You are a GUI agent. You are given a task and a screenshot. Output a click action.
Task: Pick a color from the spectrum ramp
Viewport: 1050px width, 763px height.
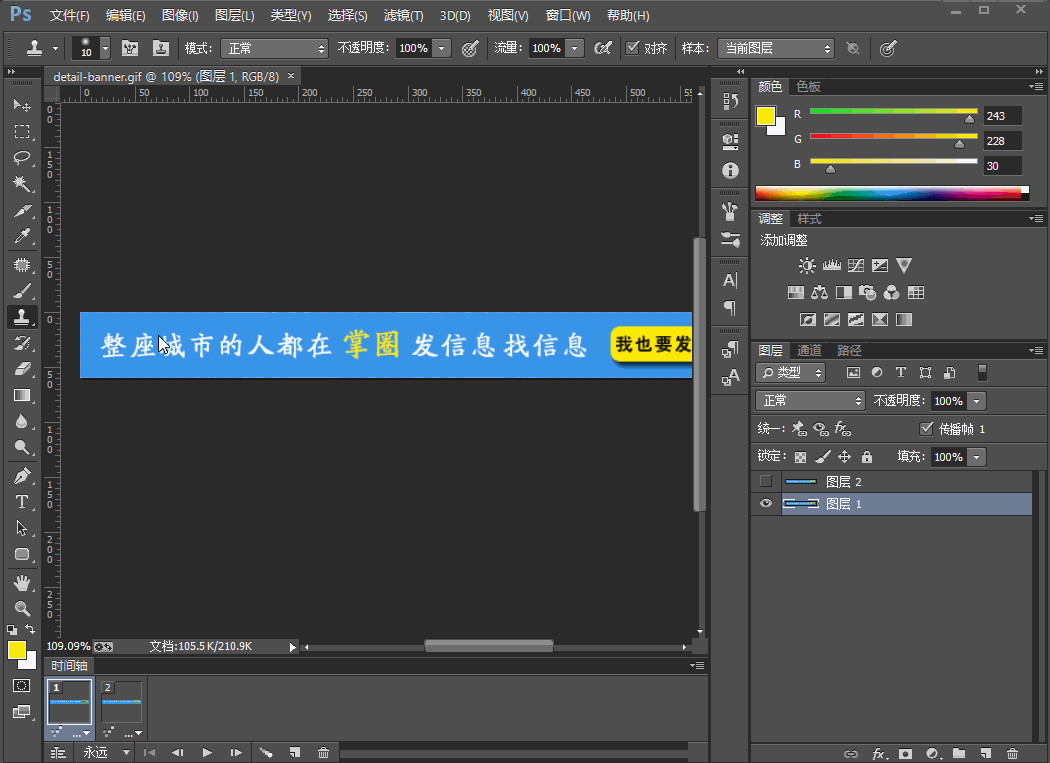click(891, 193)
